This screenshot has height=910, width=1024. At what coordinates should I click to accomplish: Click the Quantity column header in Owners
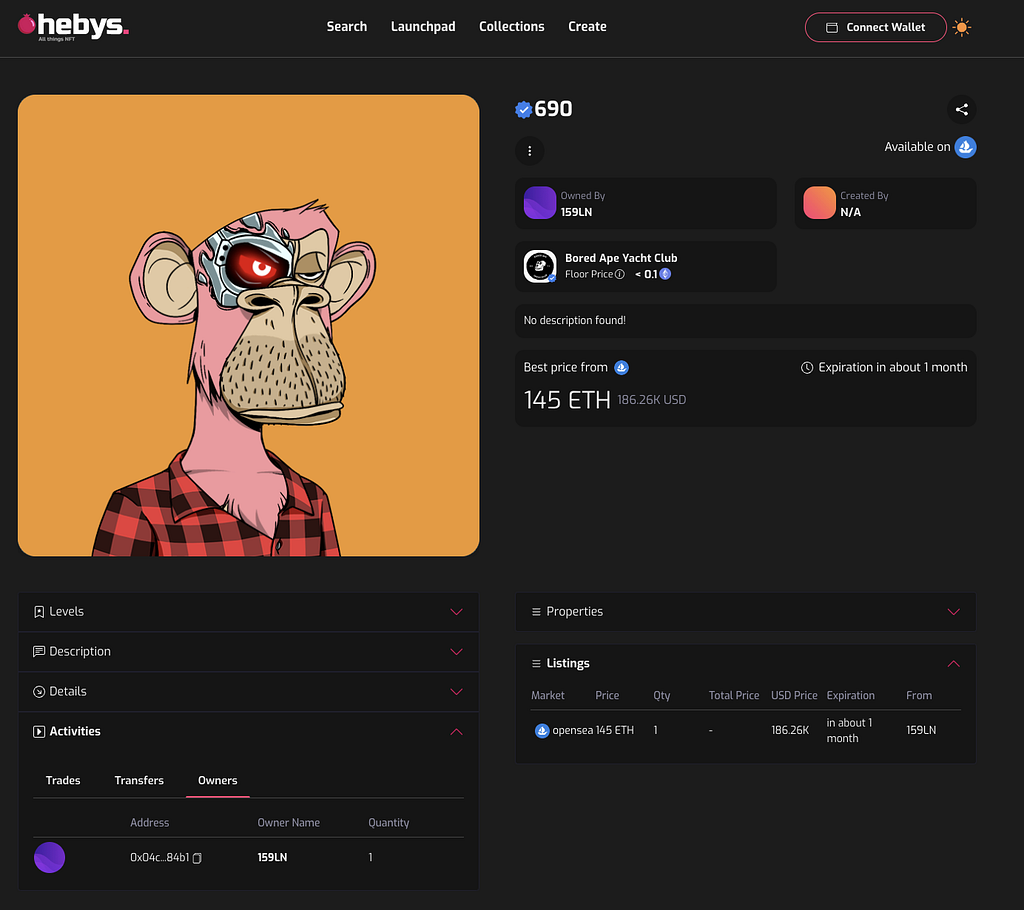[x=389, y=823]
